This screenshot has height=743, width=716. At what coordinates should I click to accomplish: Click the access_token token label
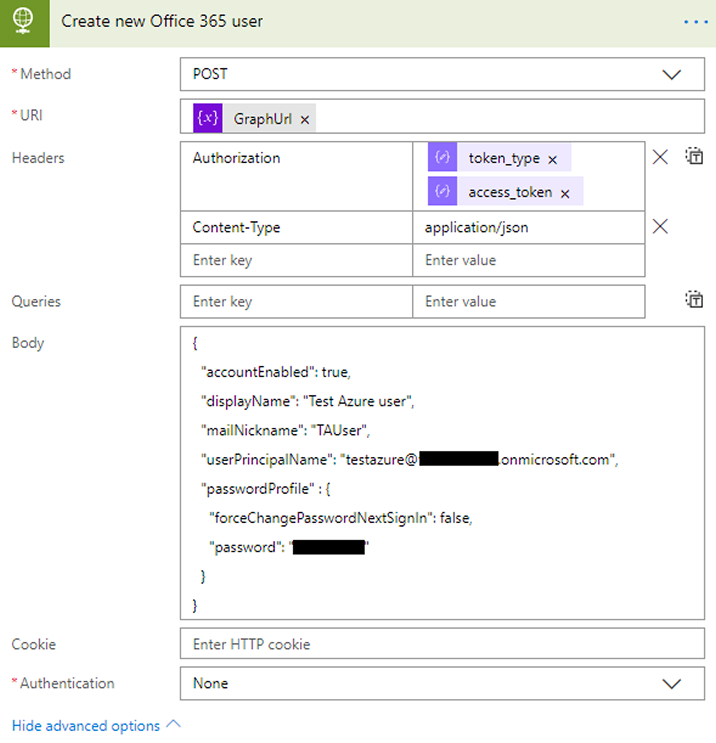pyautogui.click(x=510, y=192)
